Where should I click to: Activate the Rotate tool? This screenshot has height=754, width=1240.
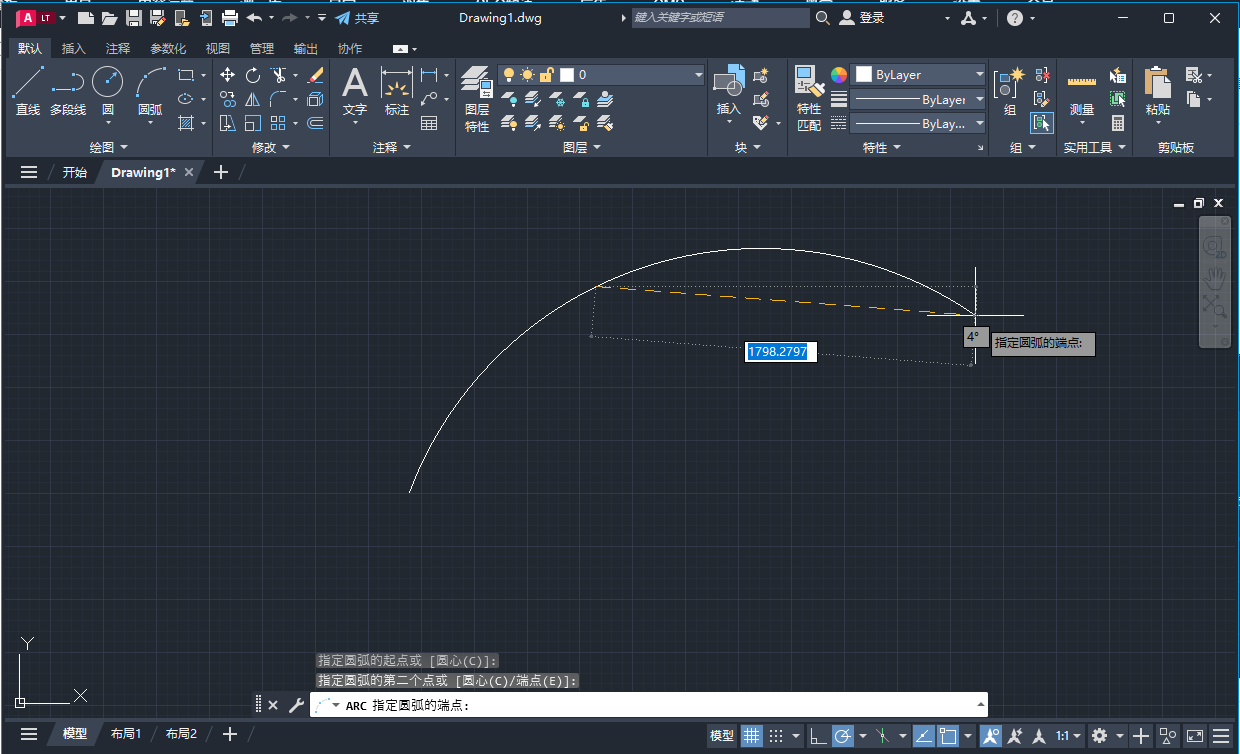click(252, 74)
